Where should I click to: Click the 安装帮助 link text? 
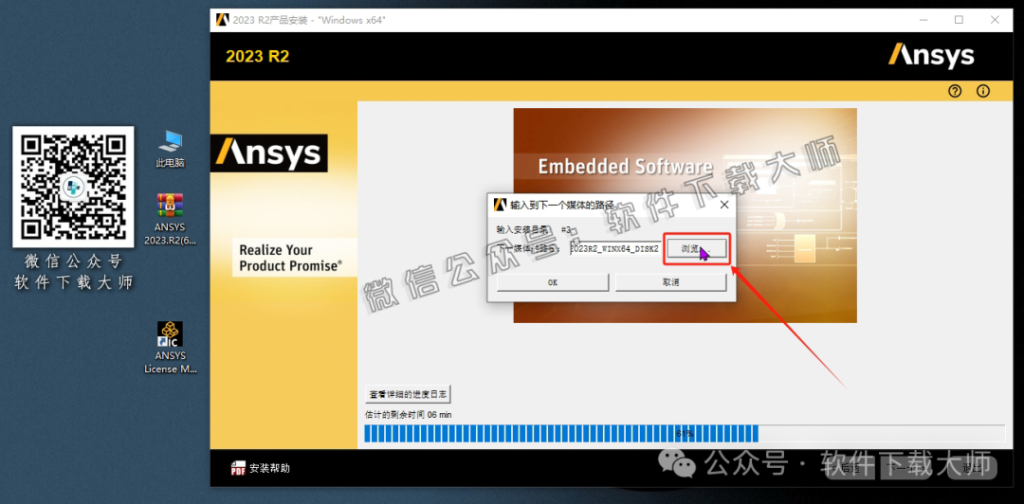point(270,468)
